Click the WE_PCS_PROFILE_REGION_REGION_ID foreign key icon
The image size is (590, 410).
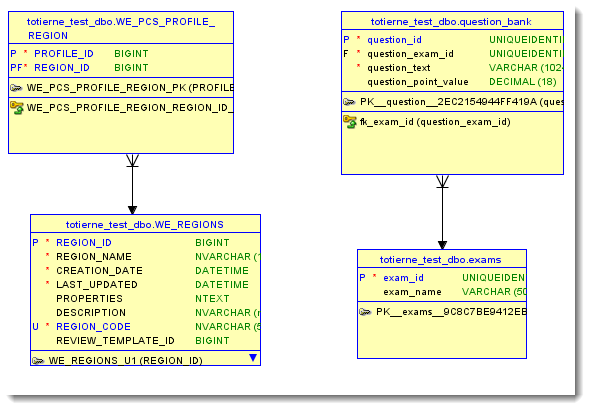[17, 108]
